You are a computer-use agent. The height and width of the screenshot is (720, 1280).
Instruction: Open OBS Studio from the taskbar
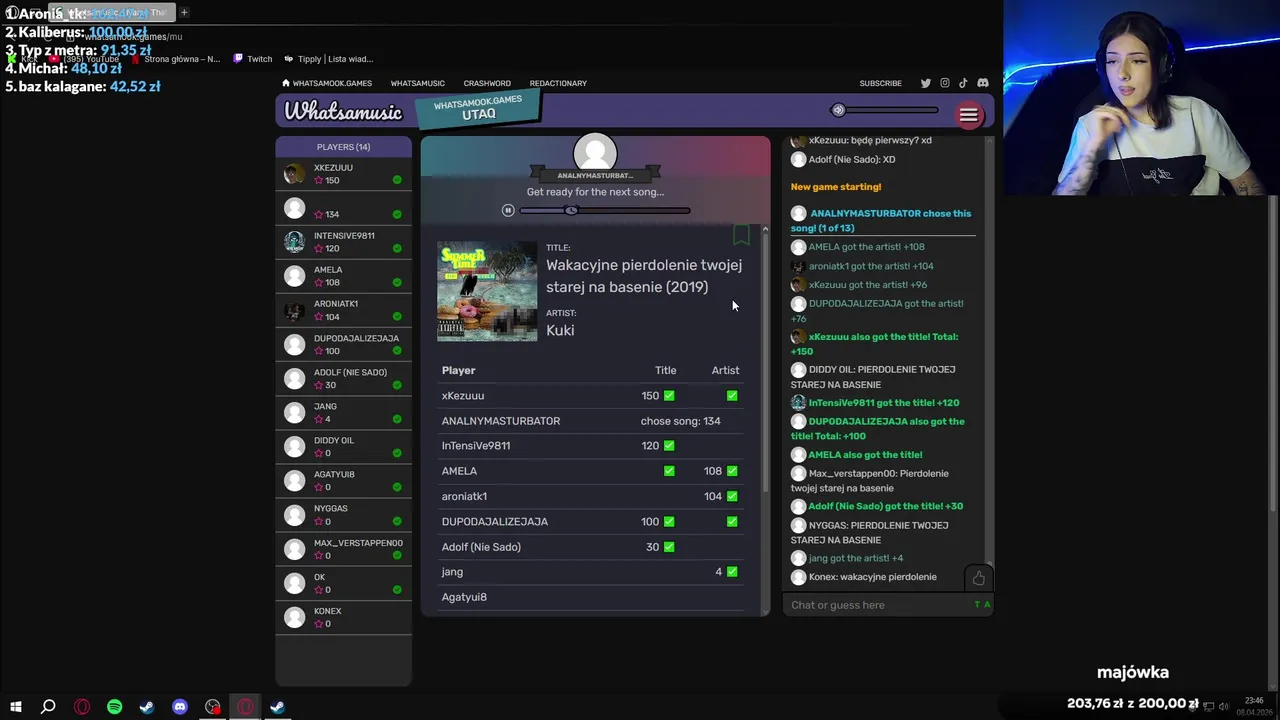coord(212,707)
